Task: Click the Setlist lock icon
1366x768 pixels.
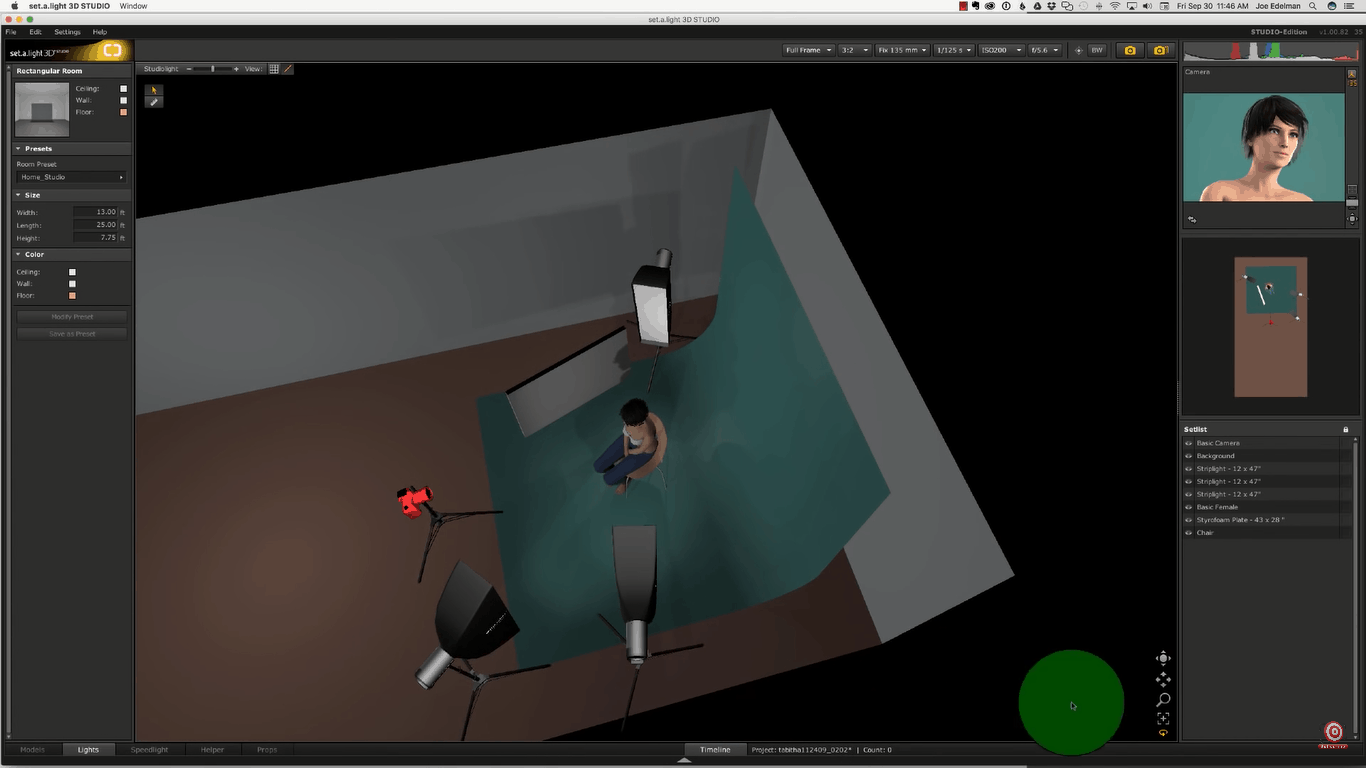Action: click(1345, 430)
